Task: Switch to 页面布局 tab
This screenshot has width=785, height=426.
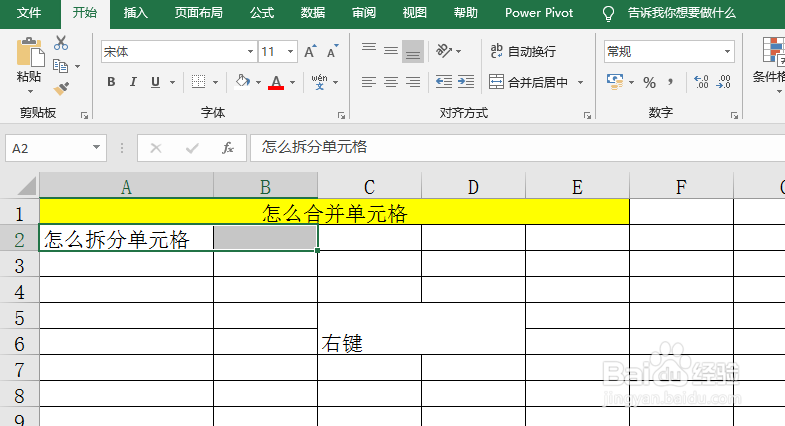Action: [198, 13]
